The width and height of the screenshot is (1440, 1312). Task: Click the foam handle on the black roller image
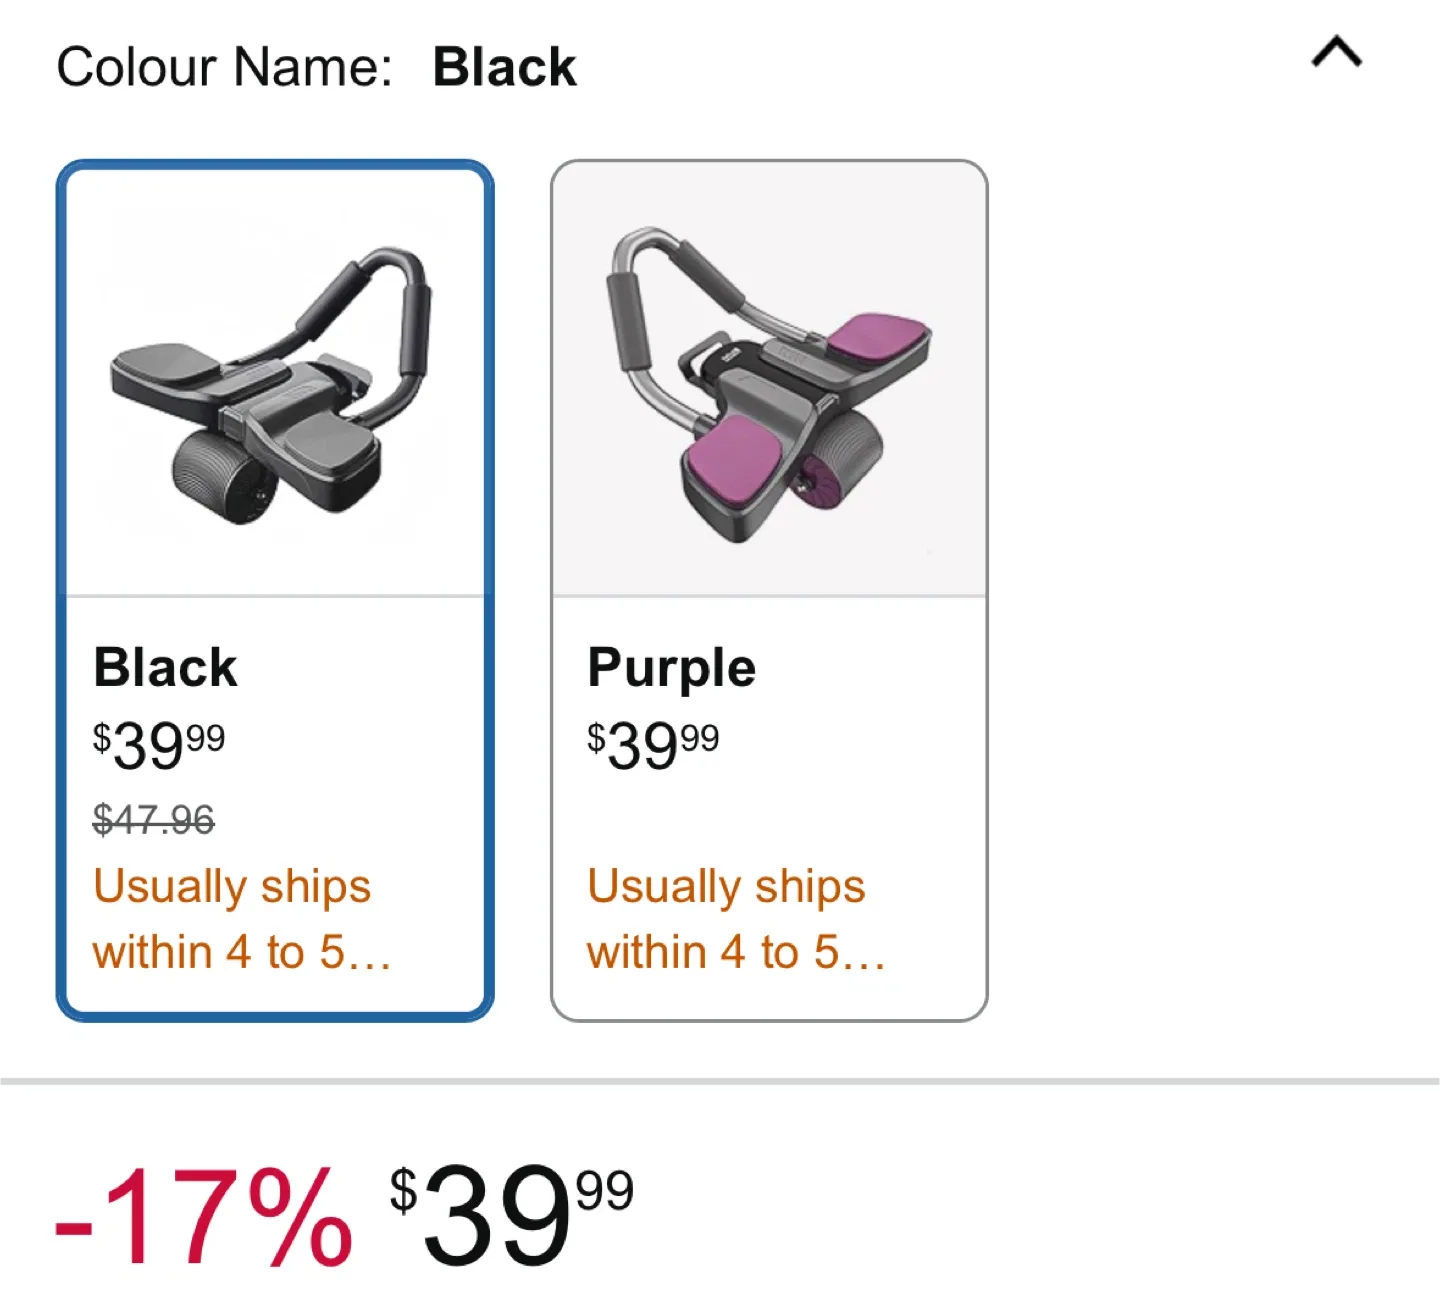pyautogui.click(x=414, y=330)
